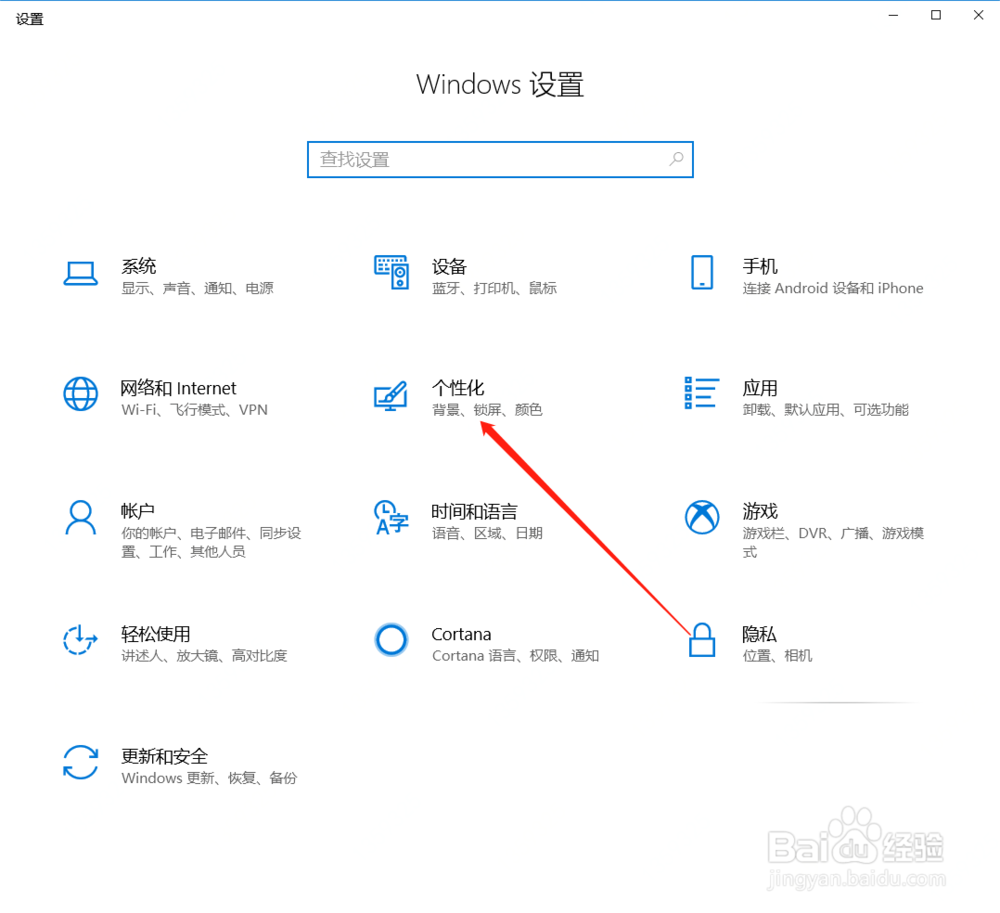Open 系统 via its text label

tap(137, 265)
